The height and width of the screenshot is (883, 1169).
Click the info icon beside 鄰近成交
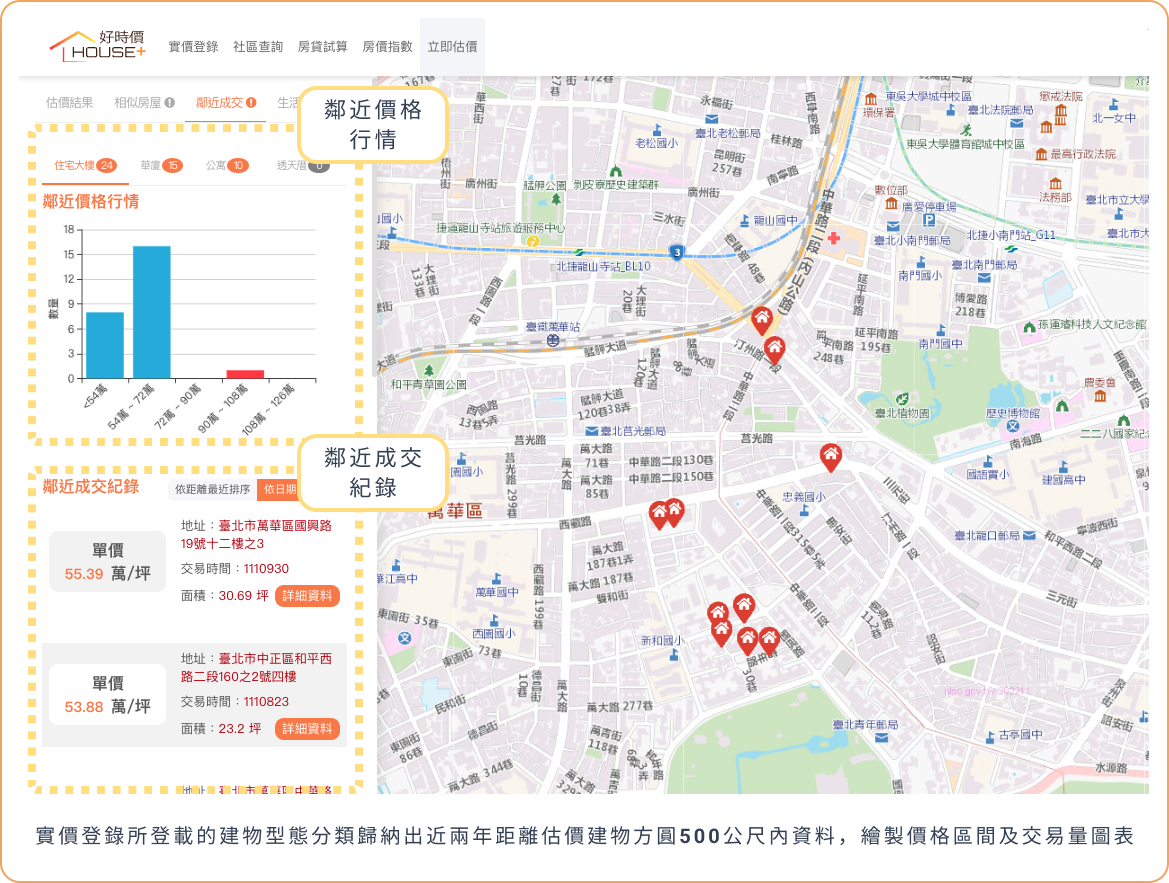251,102
